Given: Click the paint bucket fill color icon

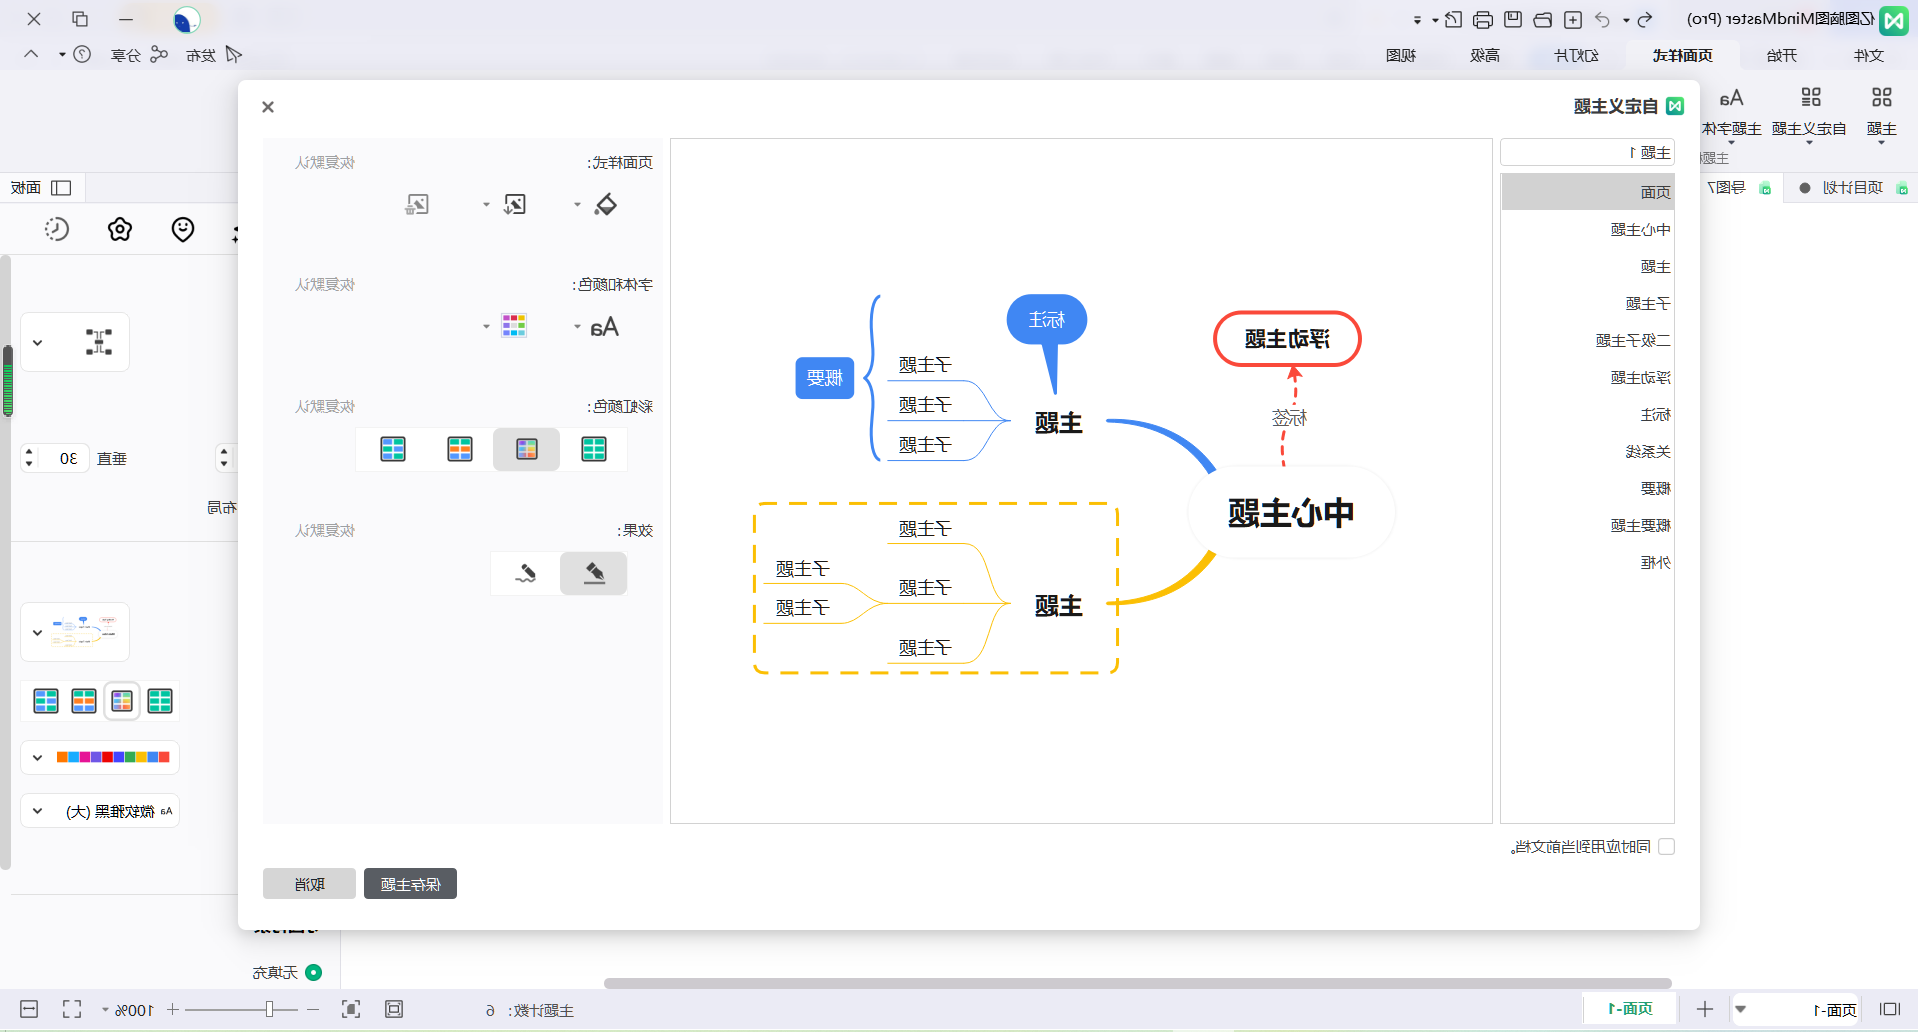Looking at the screenshot, I should [x=605, y=205].
